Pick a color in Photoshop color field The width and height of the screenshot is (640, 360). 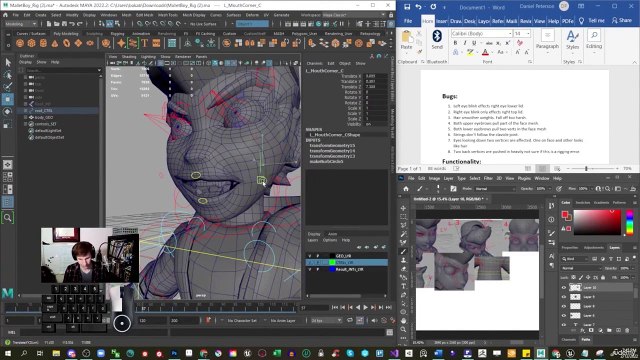598,222
